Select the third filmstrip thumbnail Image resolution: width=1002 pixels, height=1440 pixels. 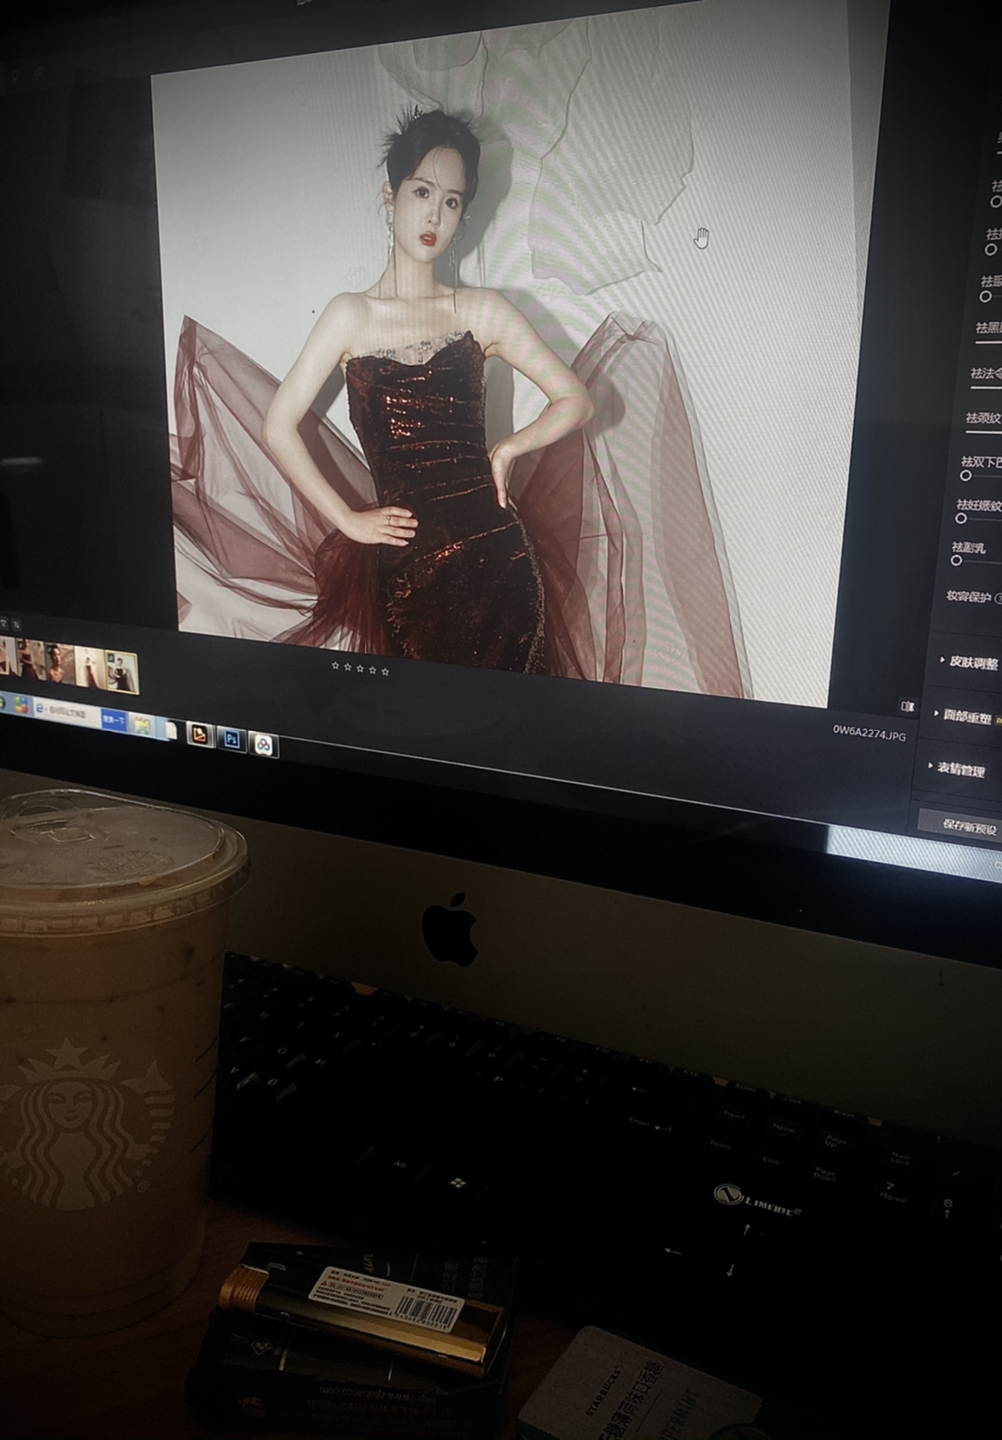[x=60, y=663]
